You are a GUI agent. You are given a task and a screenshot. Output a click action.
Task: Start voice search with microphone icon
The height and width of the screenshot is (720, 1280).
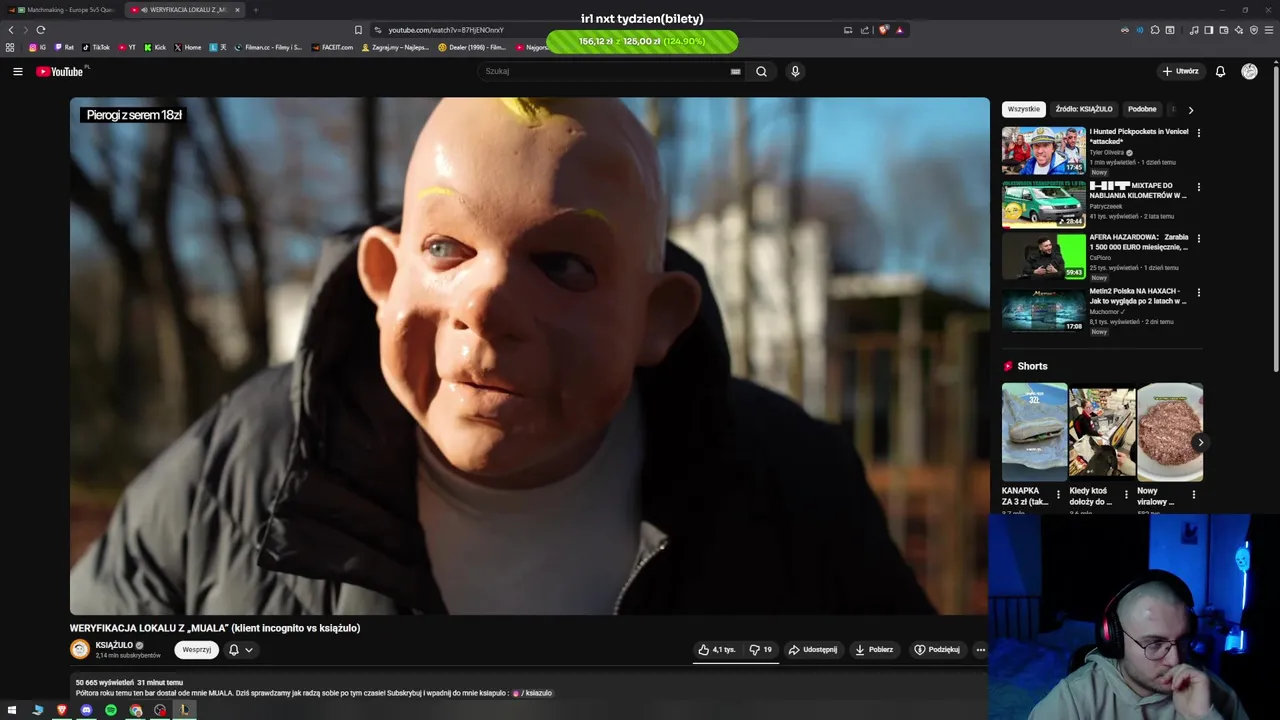tap(795, 71)
